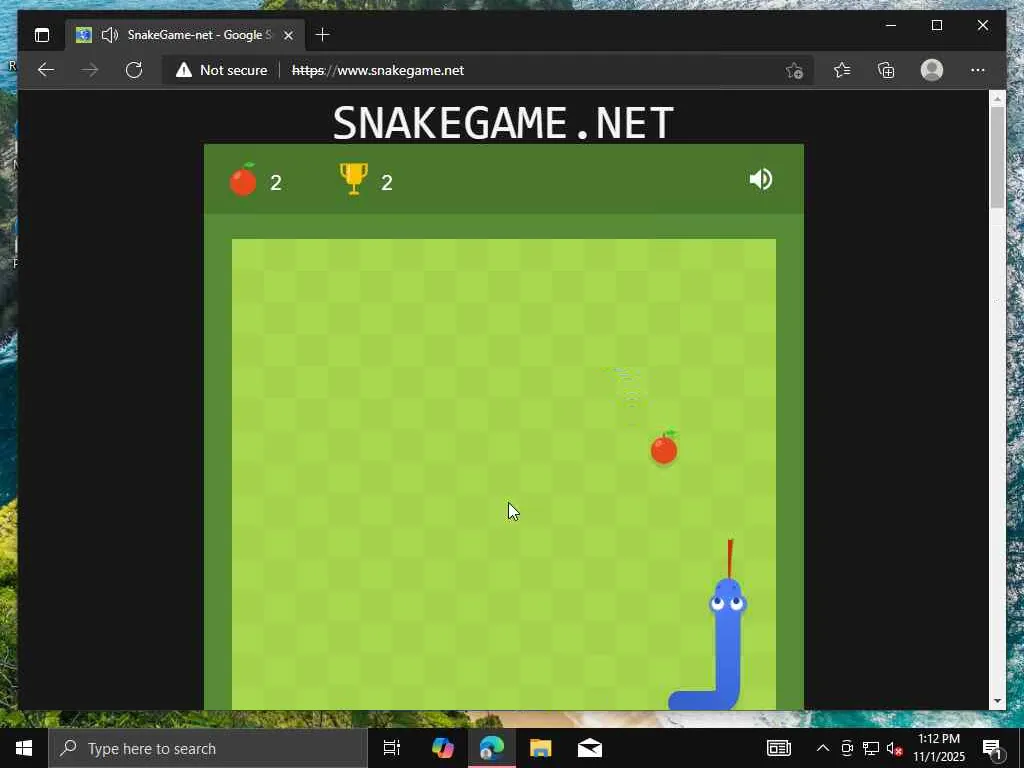Viewport: 1024px width, 768px height.
Task: Click the blue snake's head
Action: pyautogui.click(x=728, y=596)
